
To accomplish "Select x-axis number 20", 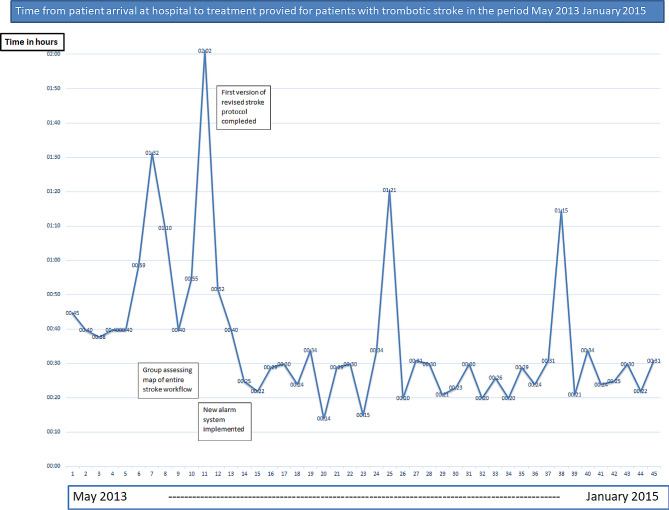I will [323, 474].
